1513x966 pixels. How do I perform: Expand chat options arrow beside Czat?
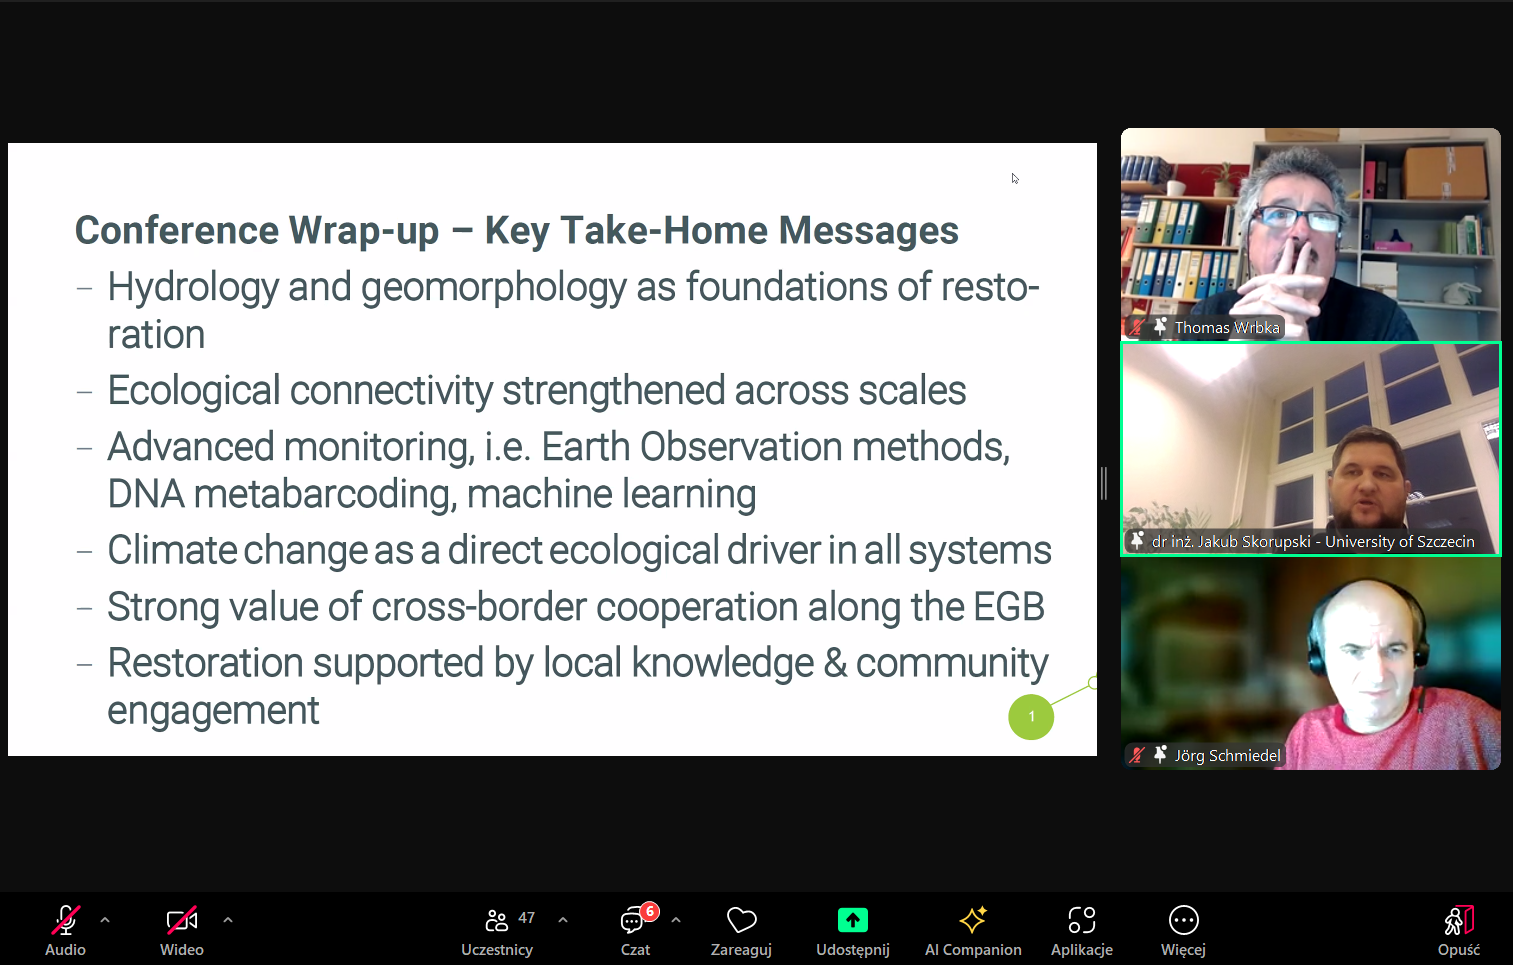click(x=676, y=920)
